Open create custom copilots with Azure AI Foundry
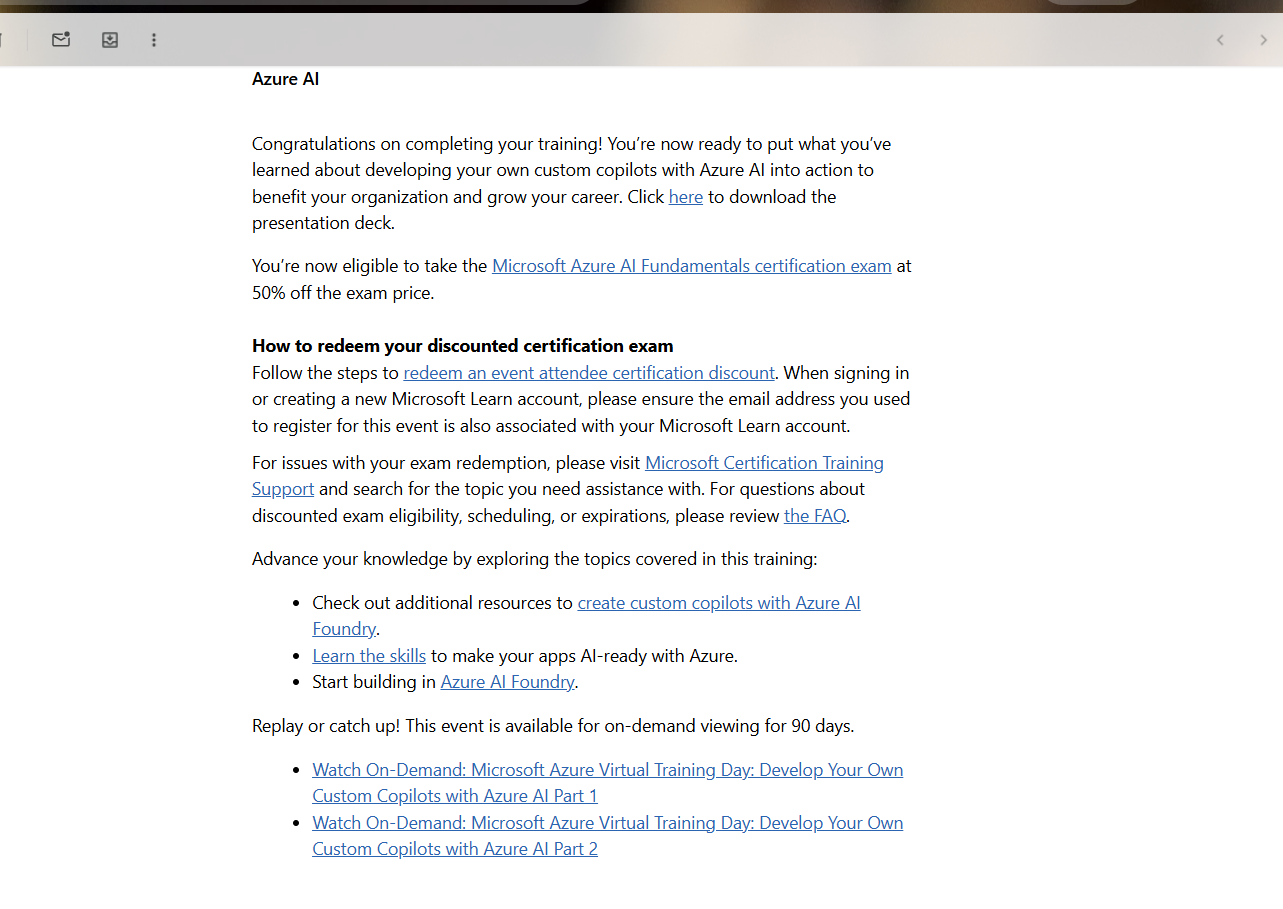 719,602
